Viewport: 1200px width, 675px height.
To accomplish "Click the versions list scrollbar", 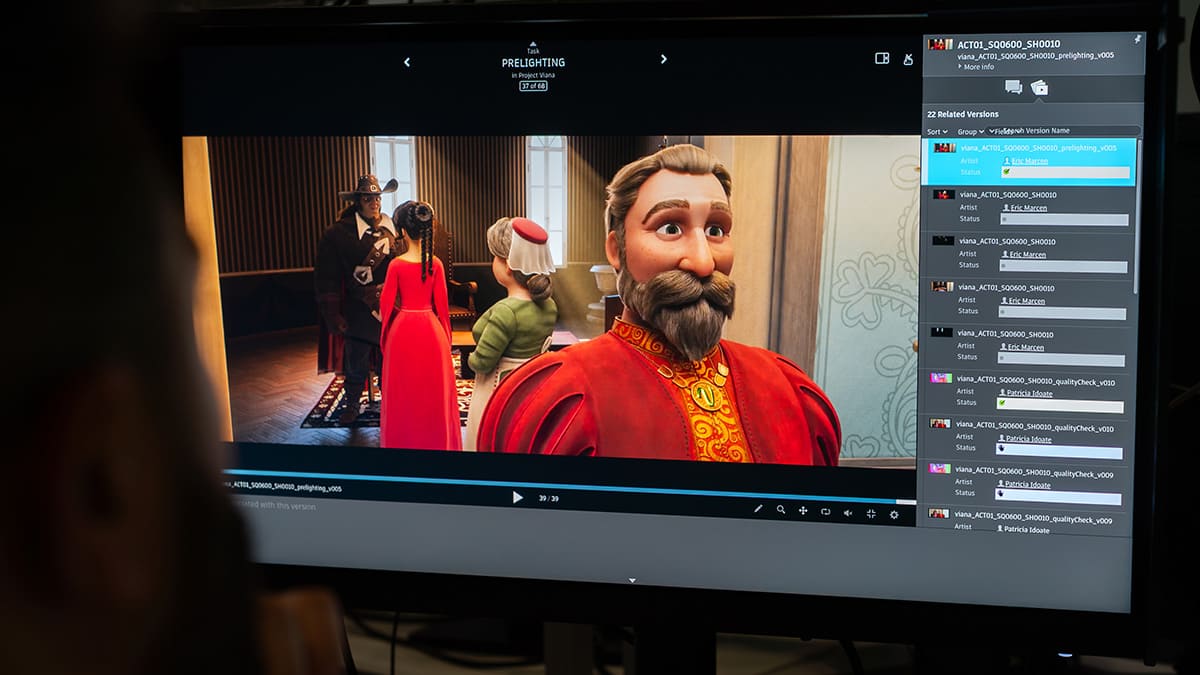I will pos(1137,215).
